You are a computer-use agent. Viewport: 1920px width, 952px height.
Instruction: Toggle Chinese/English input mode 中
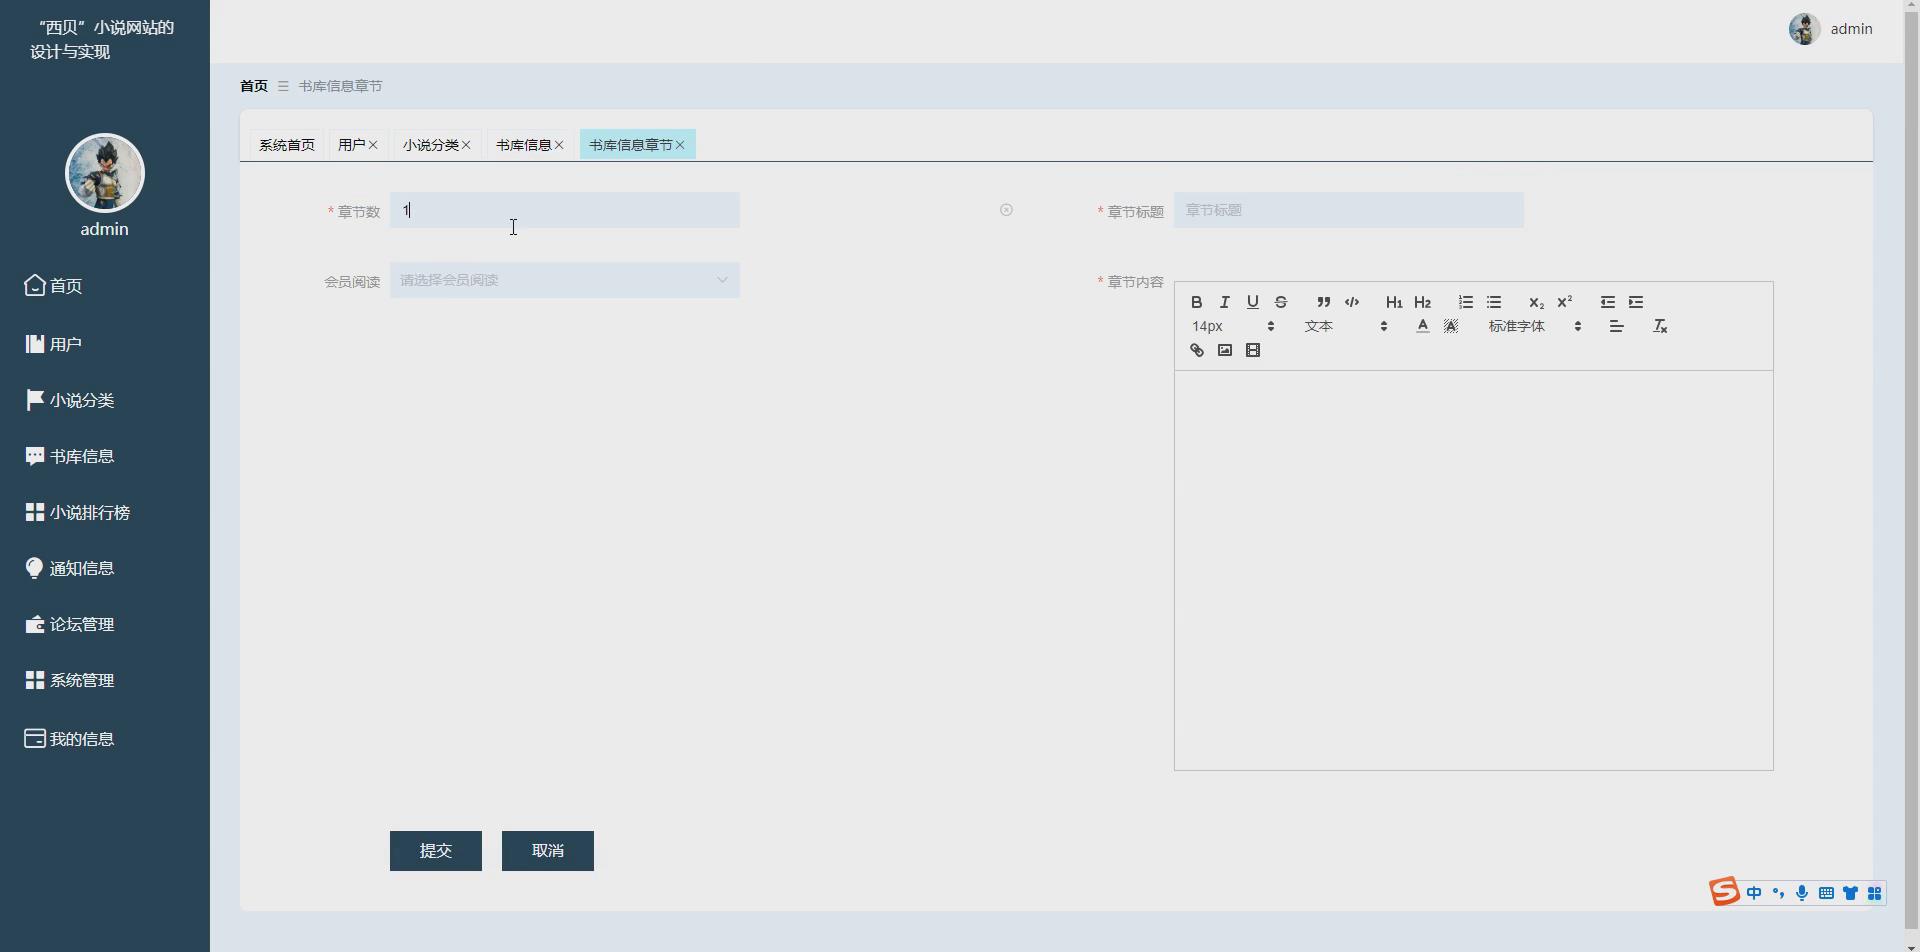1754,893
